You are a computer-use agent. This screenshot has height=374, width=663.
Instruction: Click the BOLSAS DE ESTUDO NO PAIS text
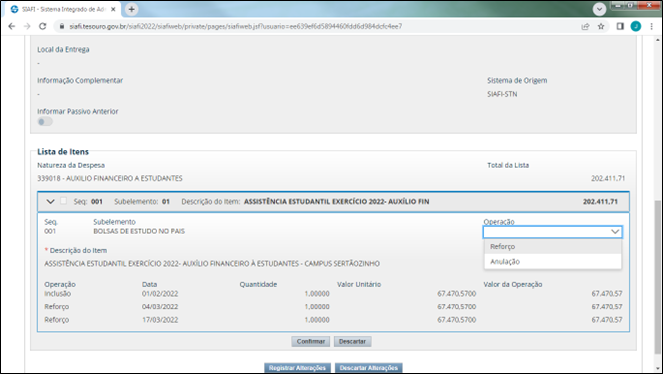tap(139, 231)
